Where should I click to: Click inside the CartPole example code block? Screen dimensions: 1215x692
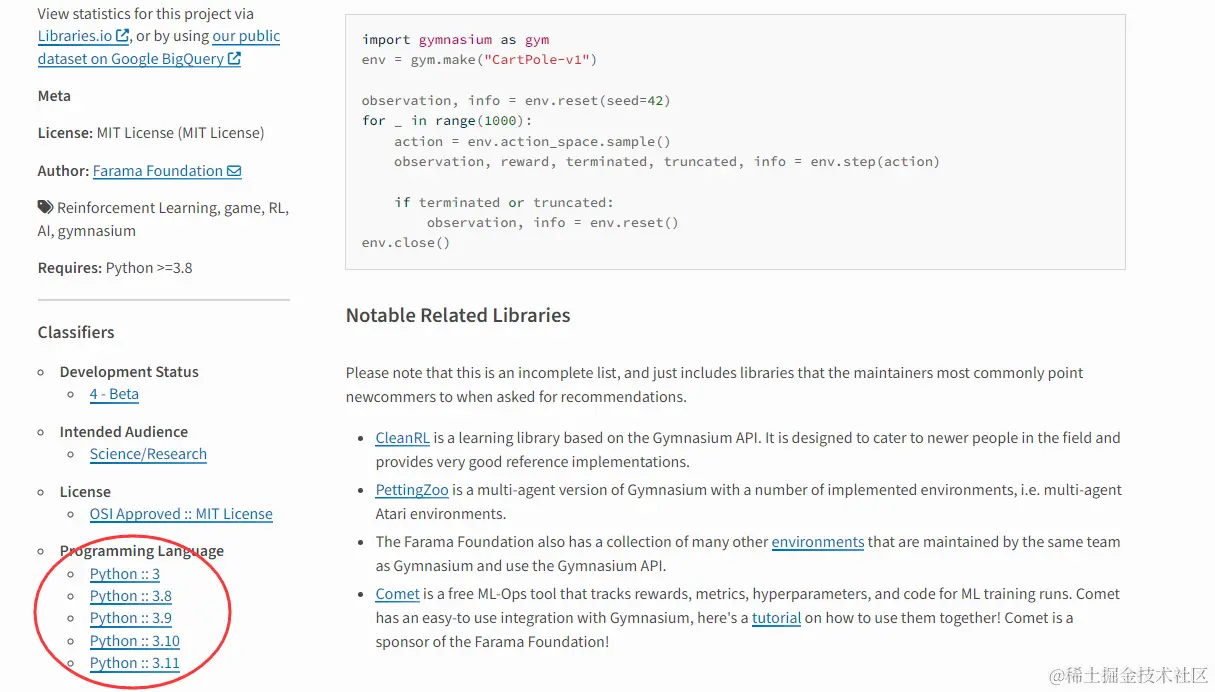[735, 141]
